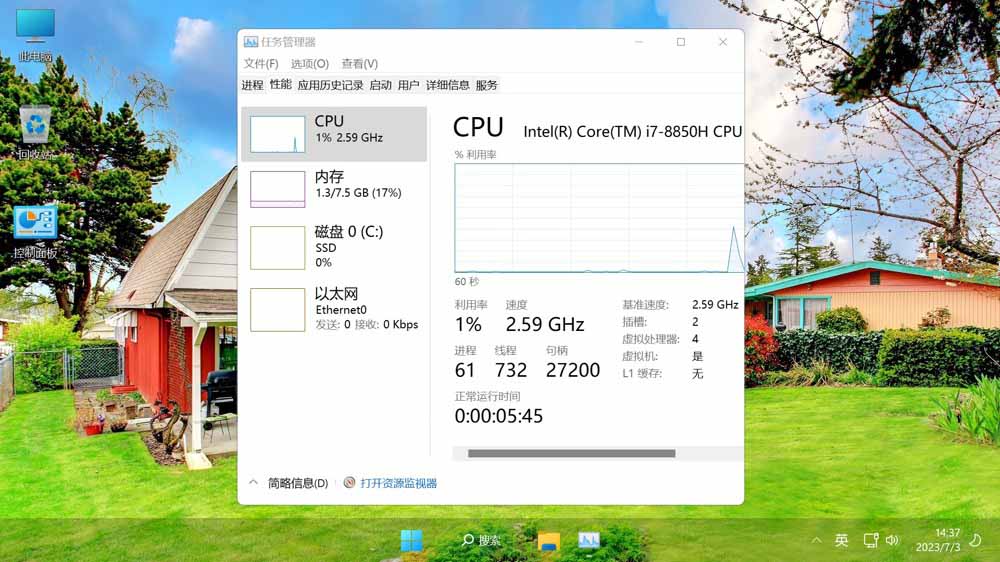
Task: Click the 打开资源监视器 link
Action: click(398, 483)
